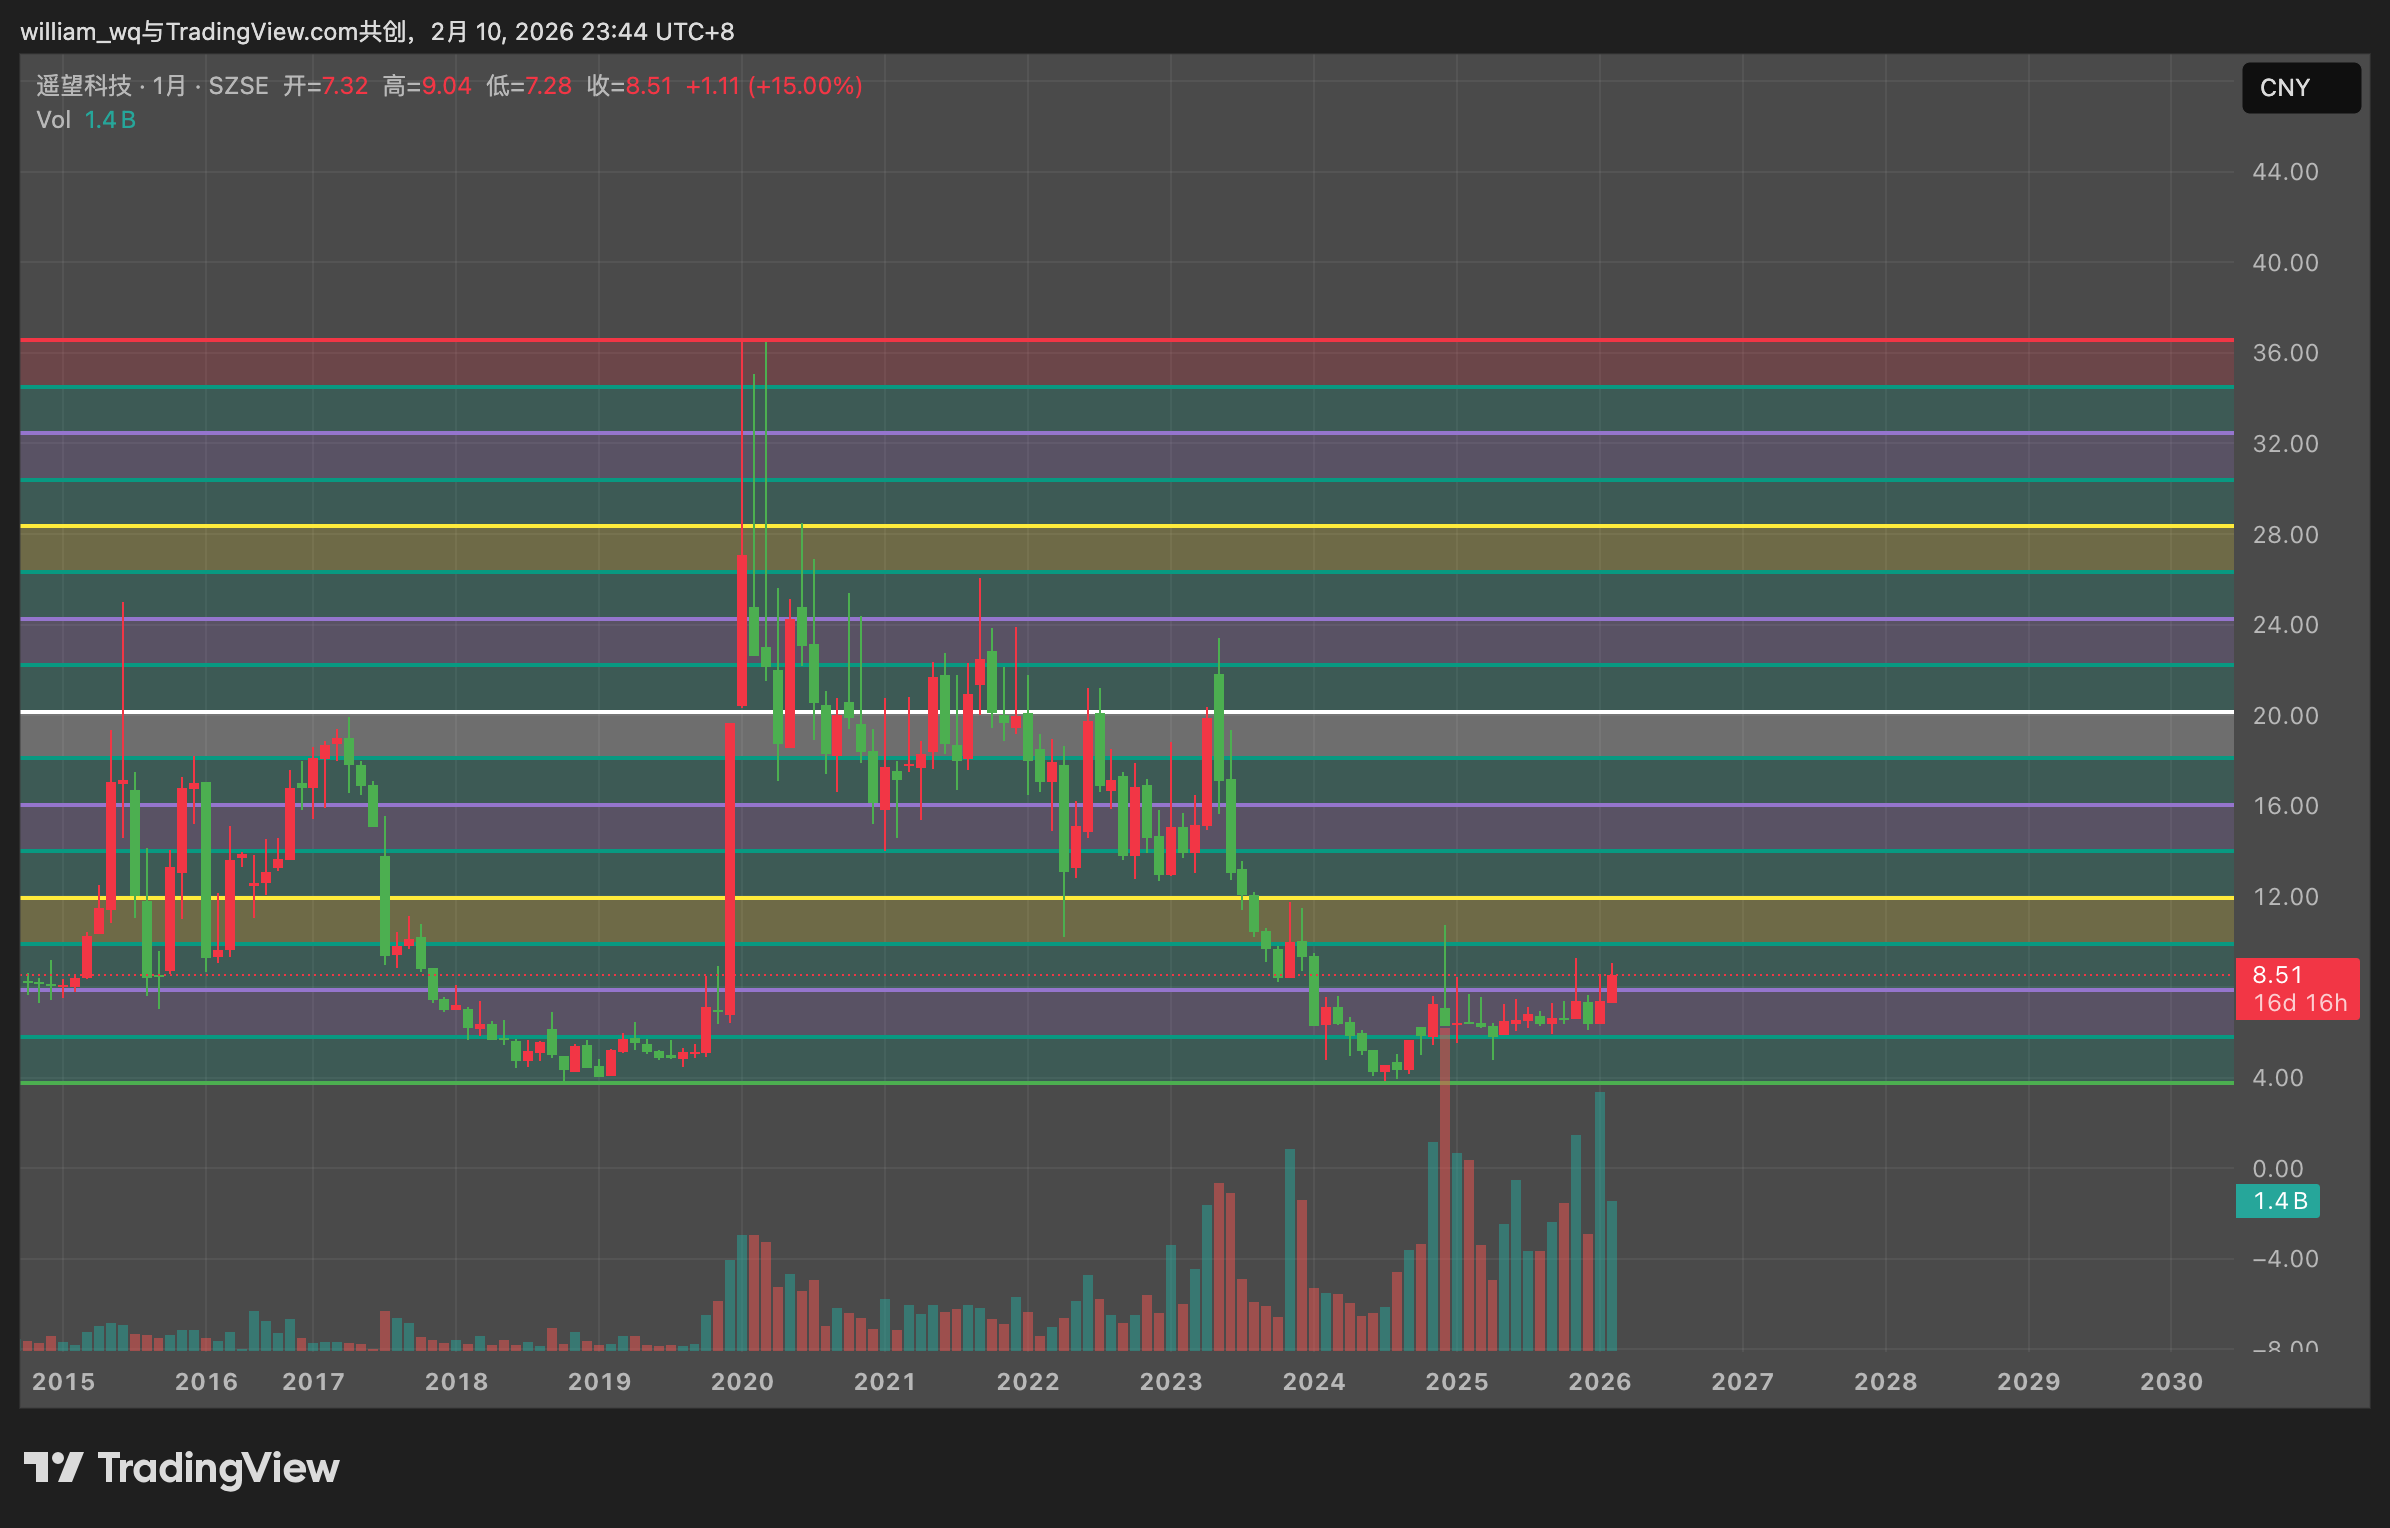2390x1528 pixels.
Task: Click the +1.11 (+15.00%) change value
Action: (774, 86)
